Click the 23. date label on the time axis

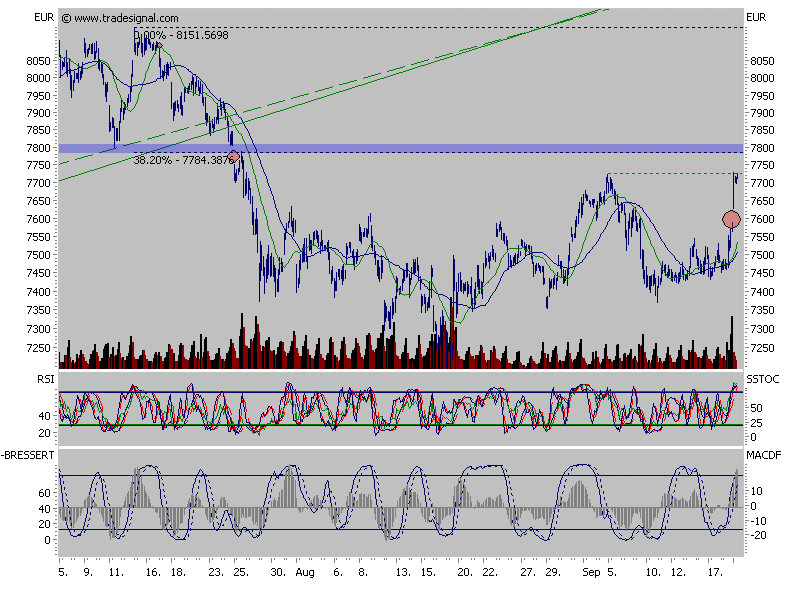tap(216, 572)
